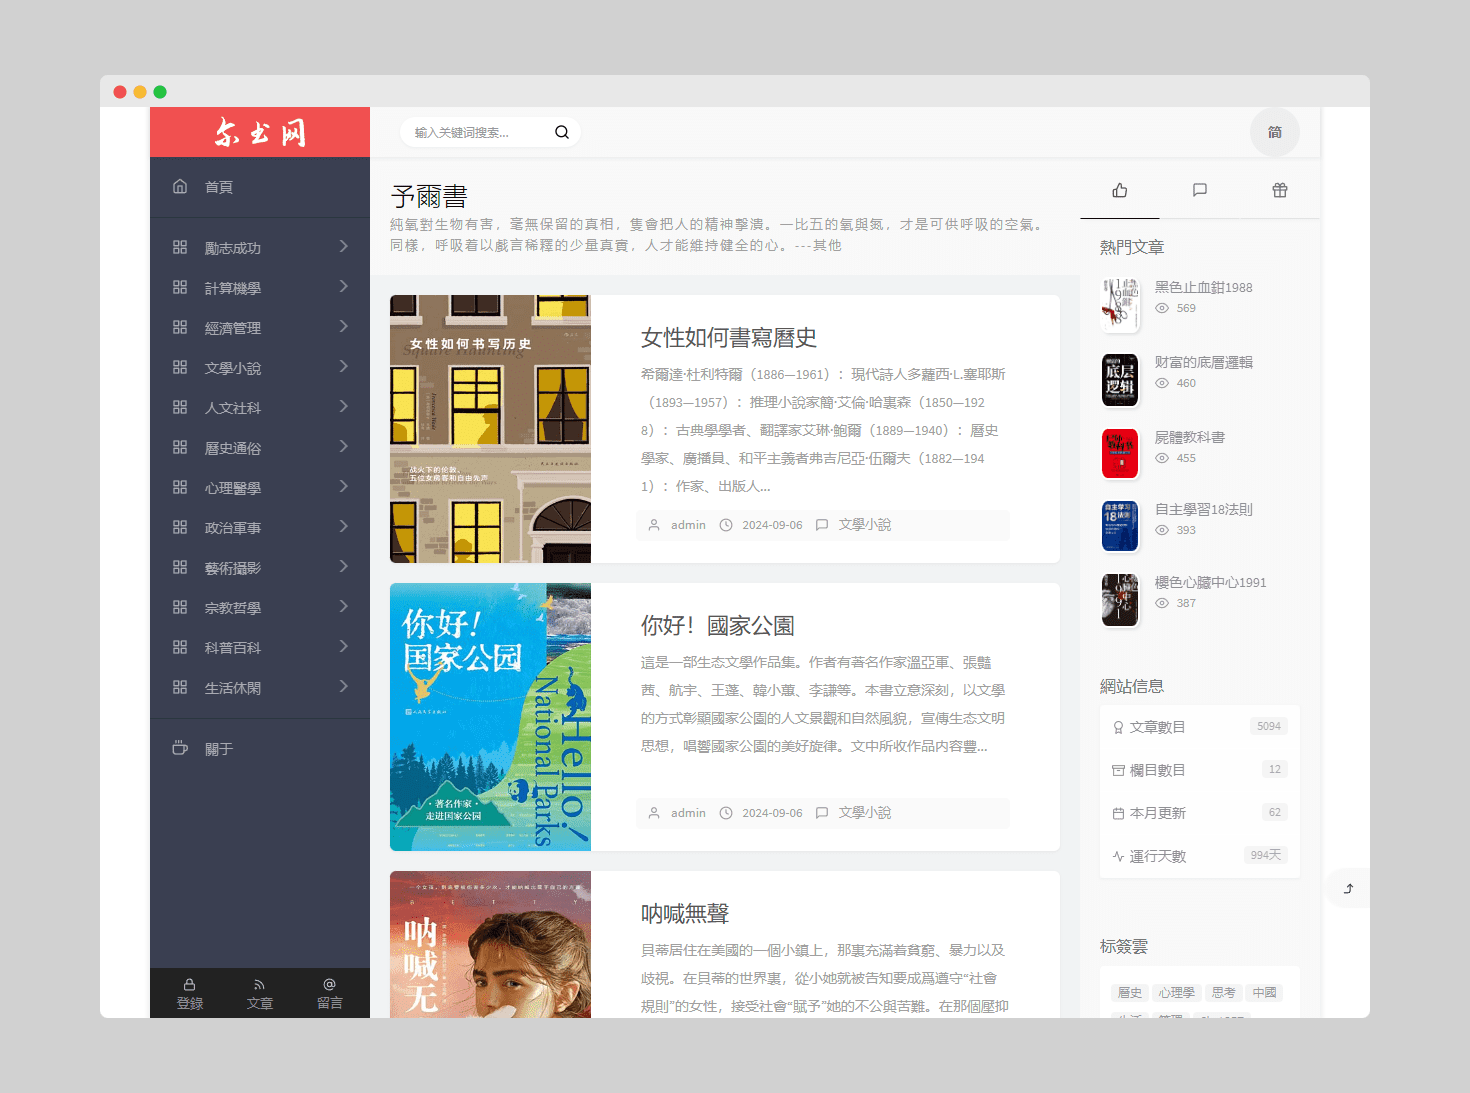Select 首頁 in the sidebar
Screen dimensions: 1470x1093
[220, 186]
